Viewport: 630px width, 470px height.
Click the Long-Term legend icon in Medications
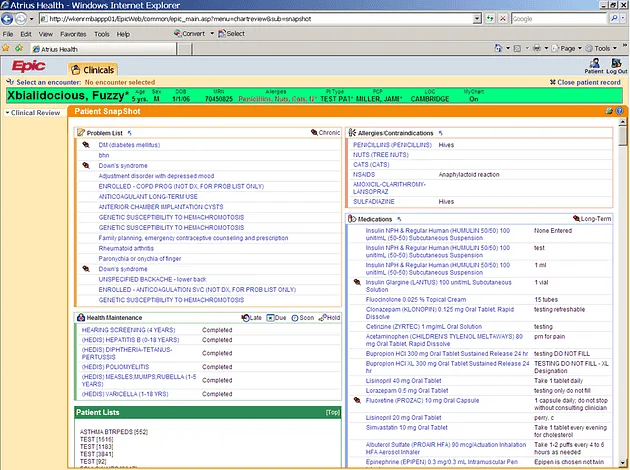[577, 219]
